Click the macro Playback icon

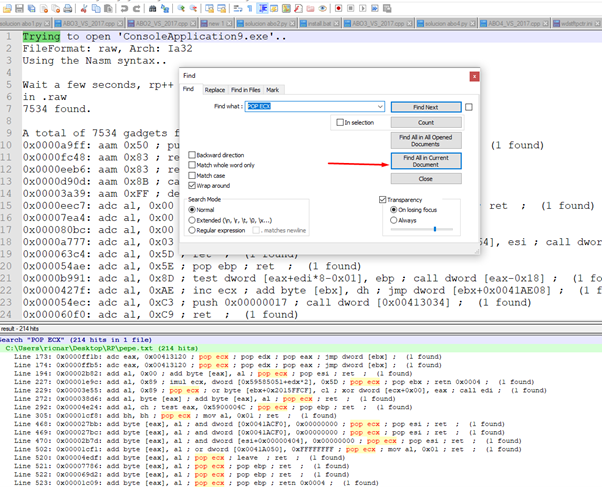(x=362, y=8)
